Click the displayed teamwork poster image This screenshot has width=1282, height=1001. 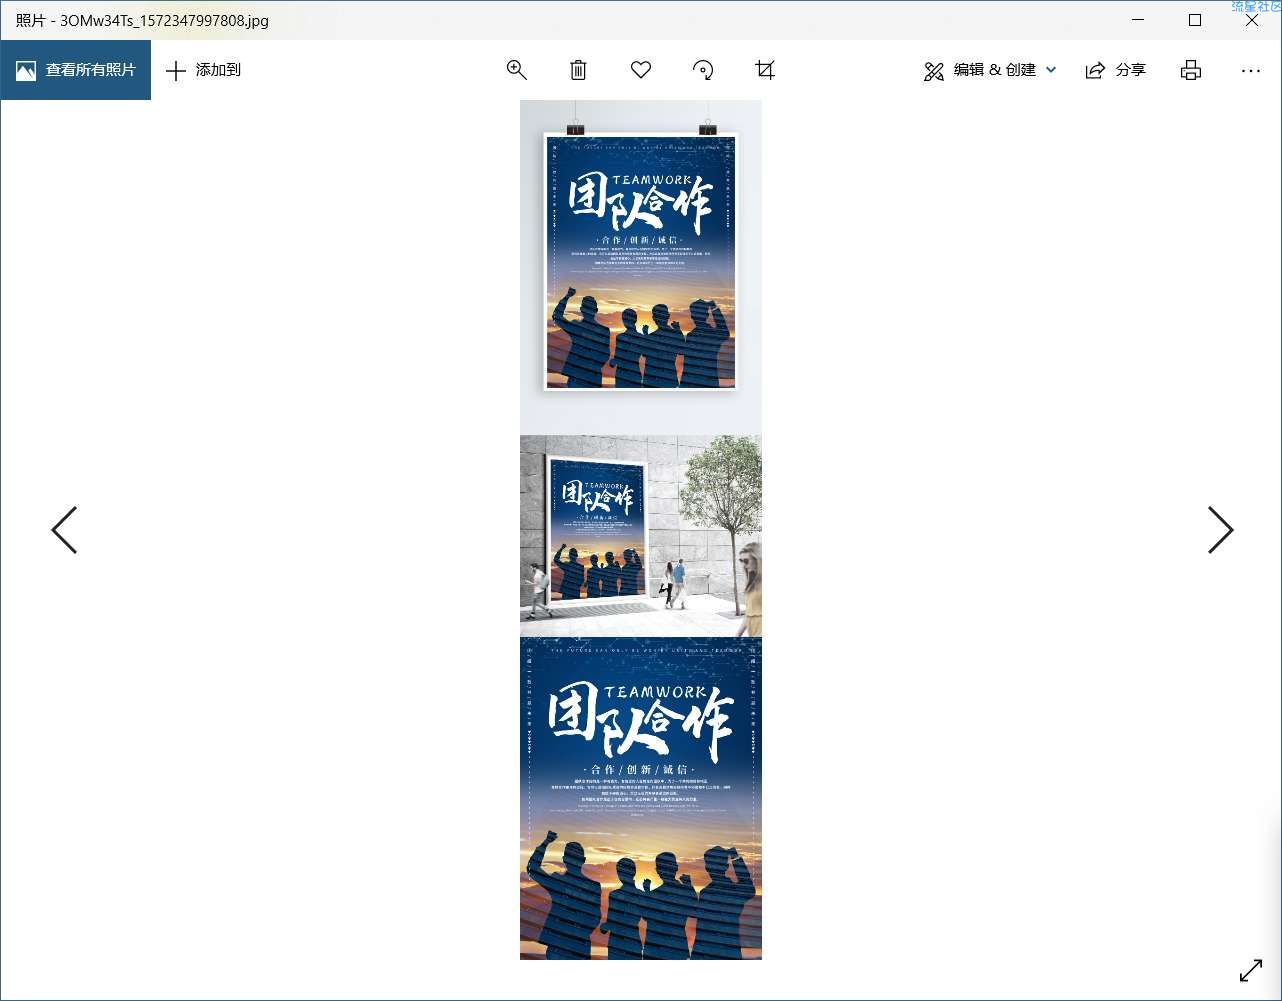(640, 530)
